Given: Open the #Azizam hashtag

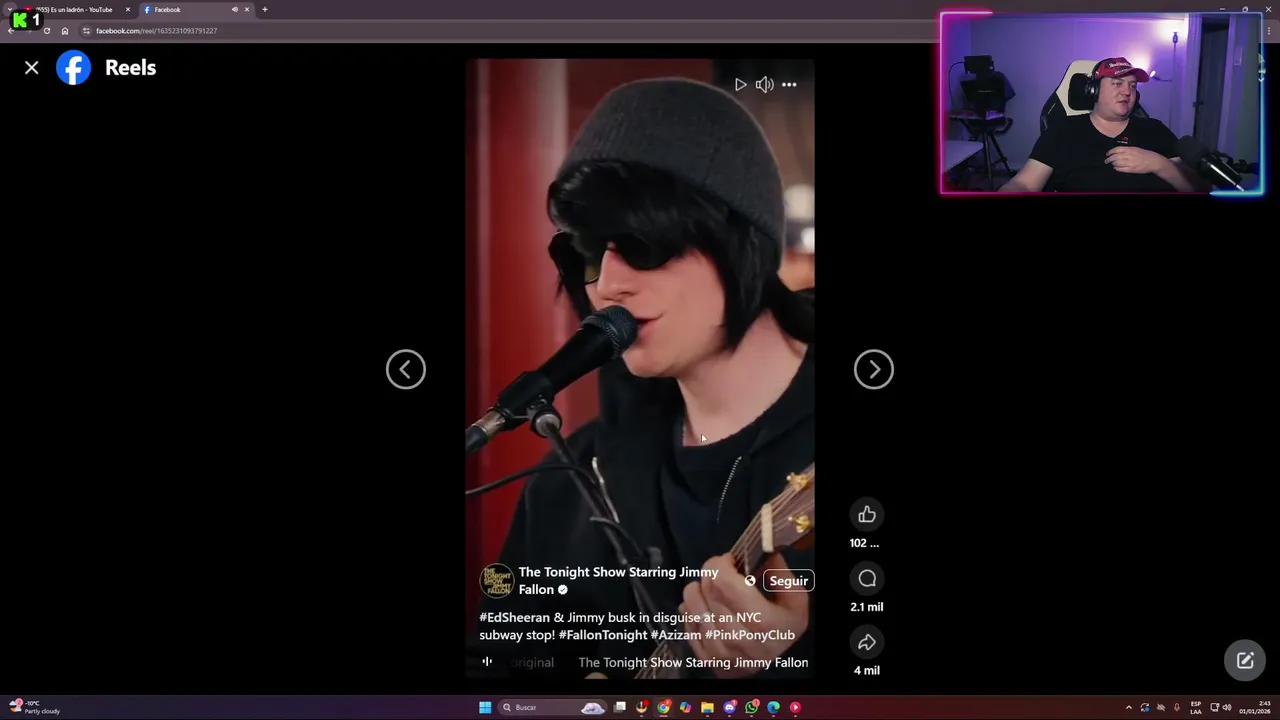Looking at the screenshot, I should click(676, 635).
